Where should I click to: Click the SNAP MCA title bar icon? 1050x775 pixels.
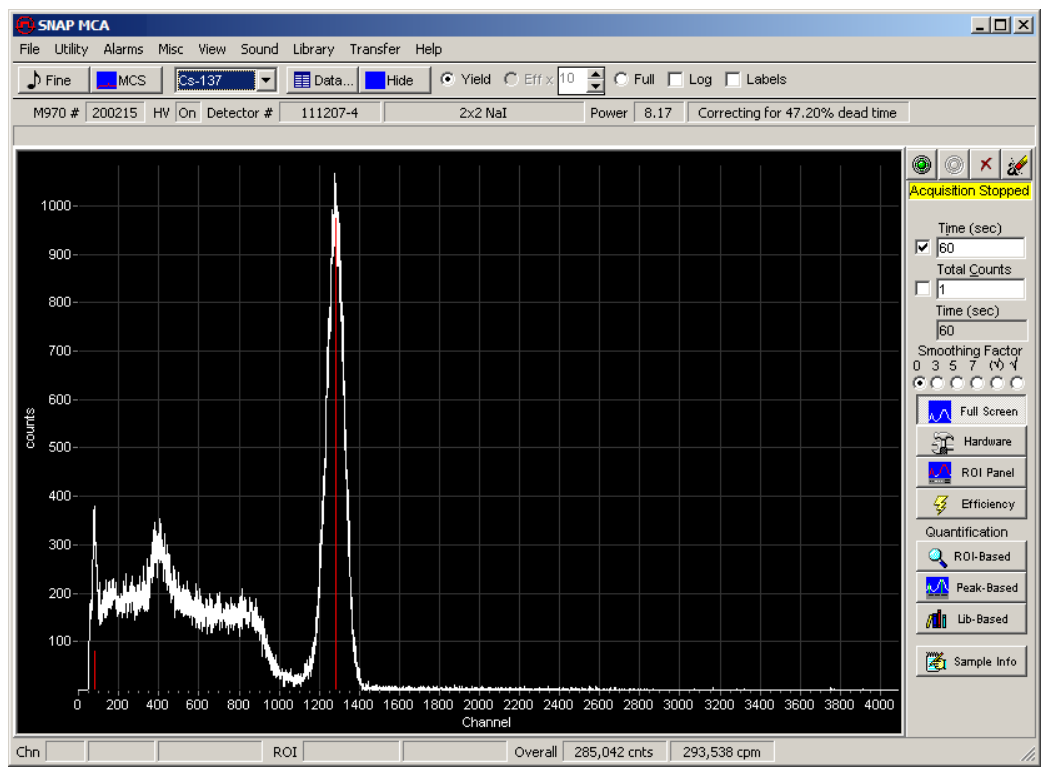(x=25, y=25)
